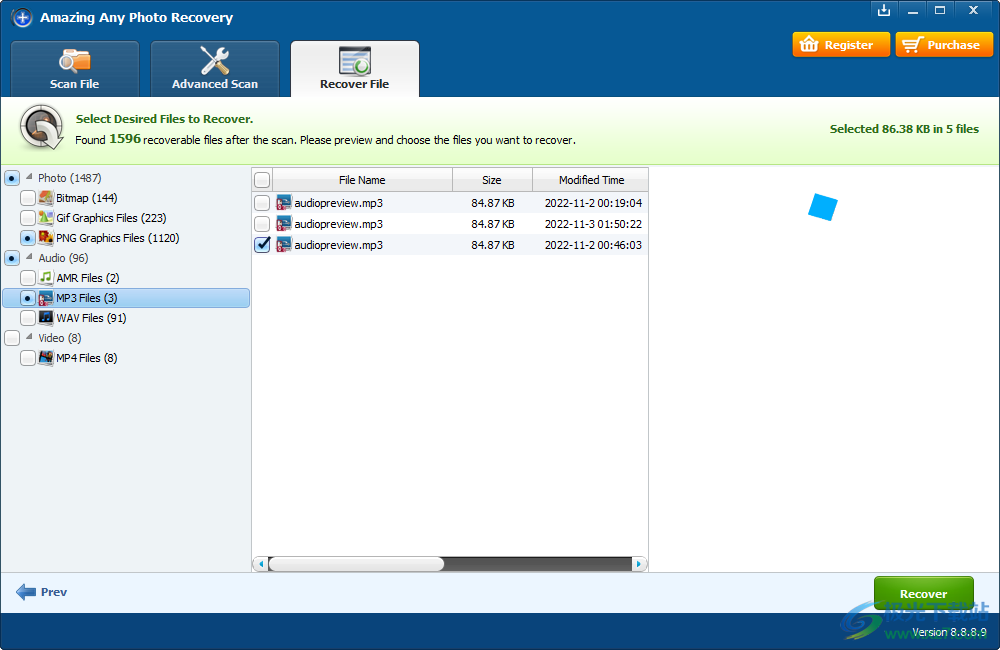Click the WAV Files icon
The width and height of the screenshot is (1000, 650).
(46, 318)
